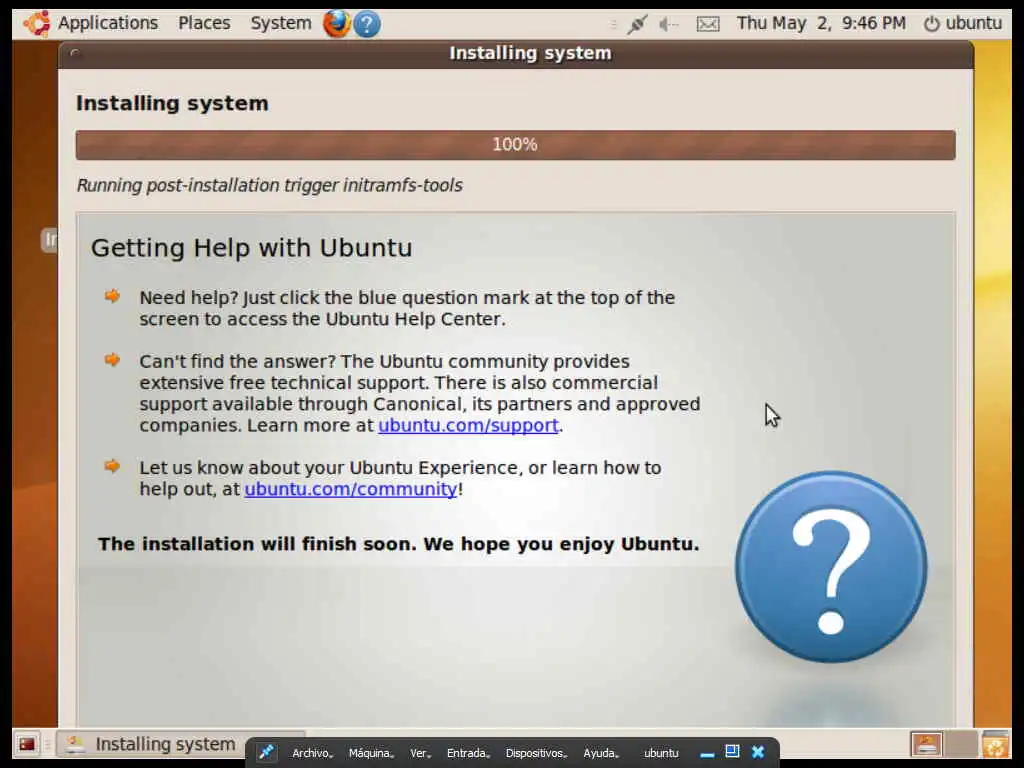Close the VM with the mini toolbar X
Image resolution: width=1024 pixels, height=768 pixels.
pos(758,752)
